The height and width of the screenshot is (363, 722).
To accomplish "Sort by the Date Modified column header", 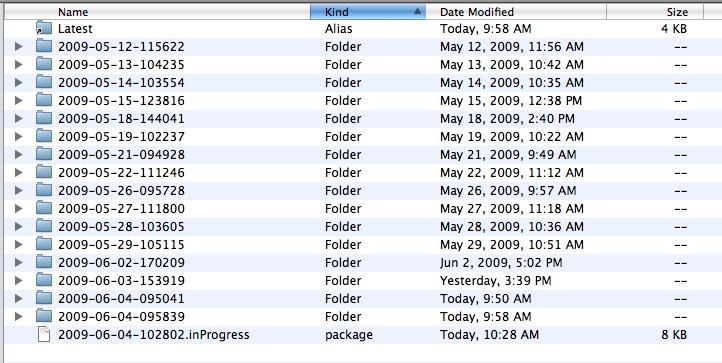I will pos(516,12).
